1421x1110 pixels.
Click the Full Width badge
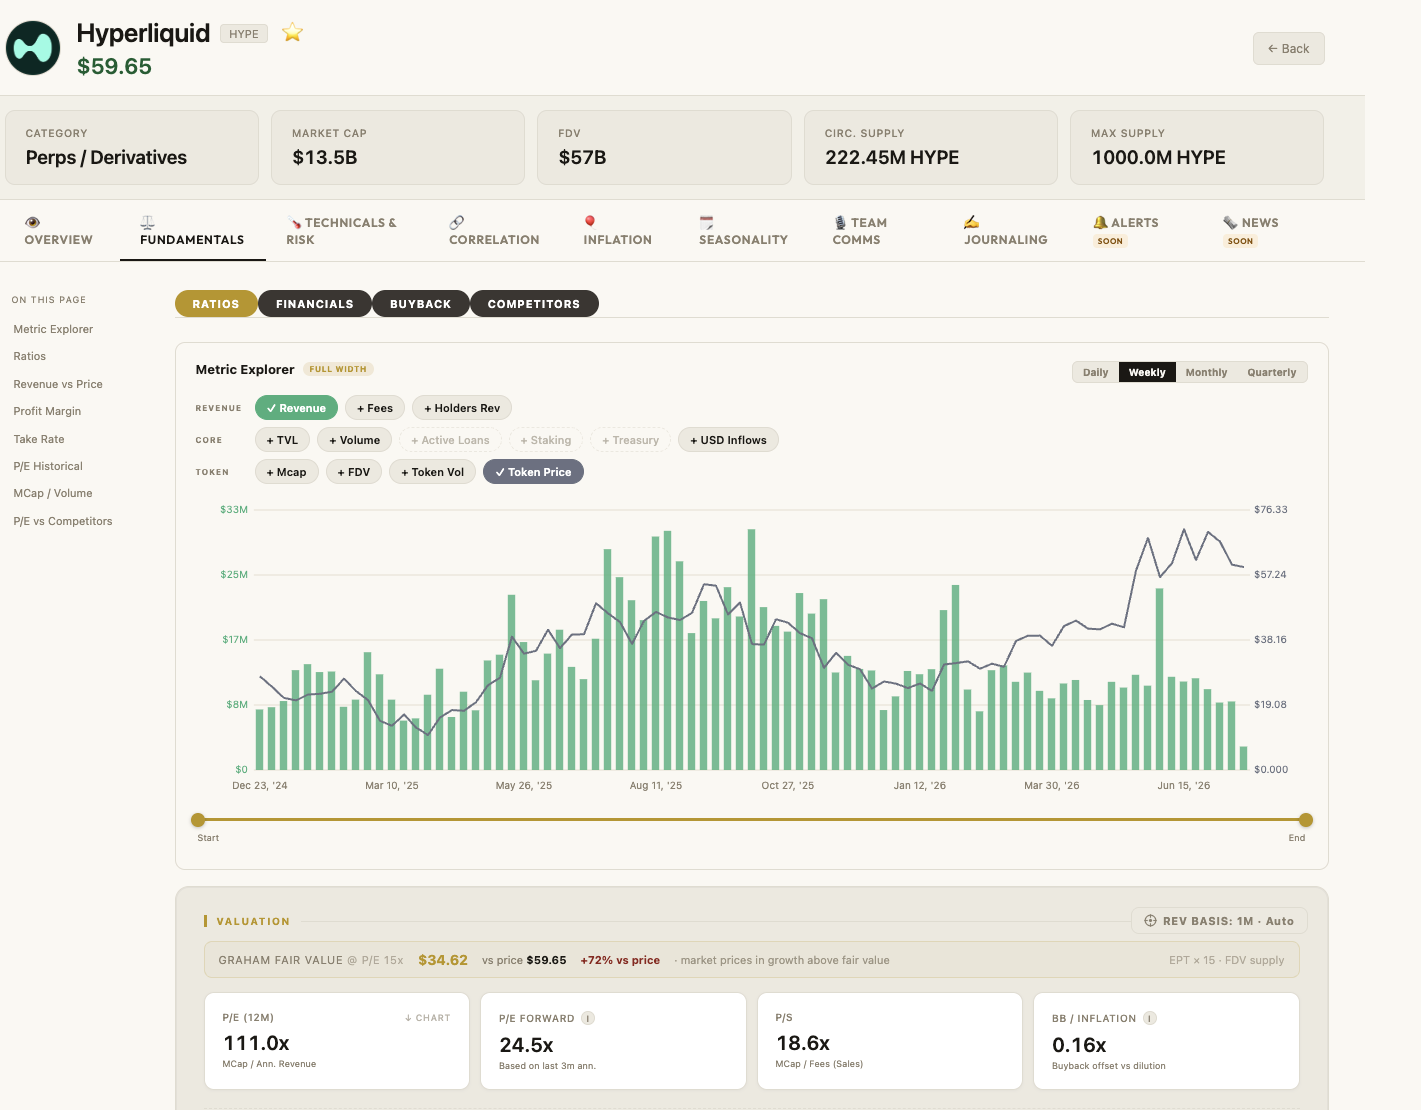click(x=338, y=369)
